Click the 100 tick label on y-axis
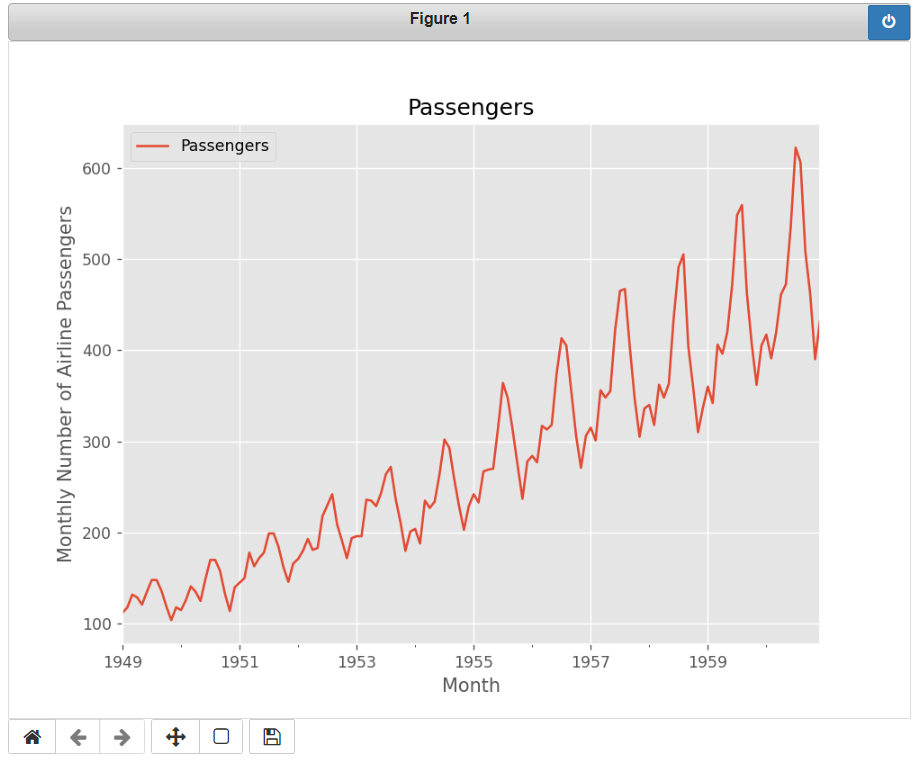 click(95, 624)
